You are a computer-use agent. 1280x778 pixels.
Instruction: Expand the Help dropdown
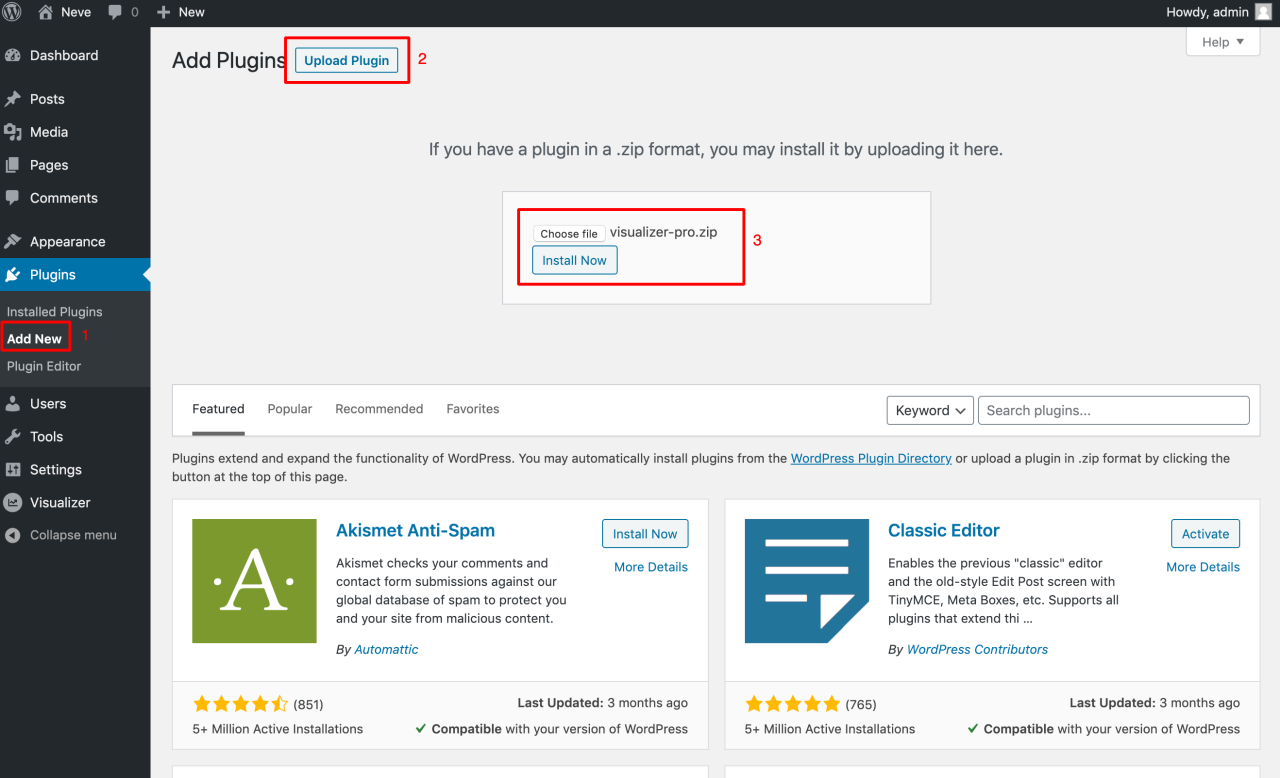pos(1223,42)
